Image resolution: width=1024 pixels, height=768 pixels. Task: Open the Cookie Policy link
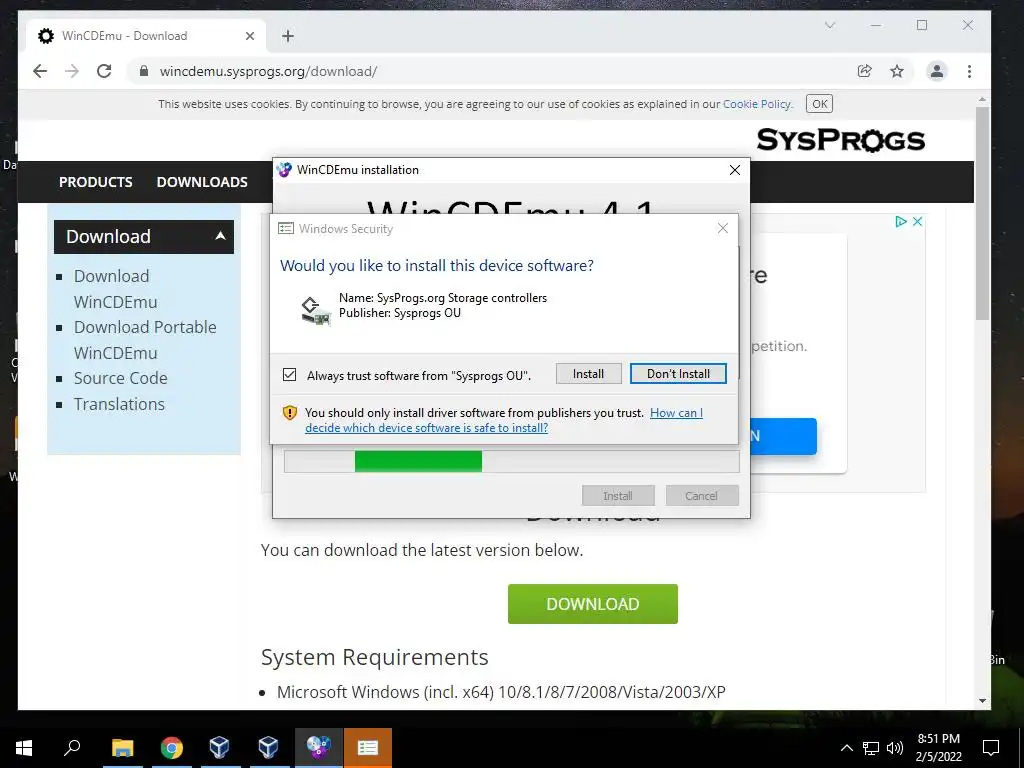756,104
